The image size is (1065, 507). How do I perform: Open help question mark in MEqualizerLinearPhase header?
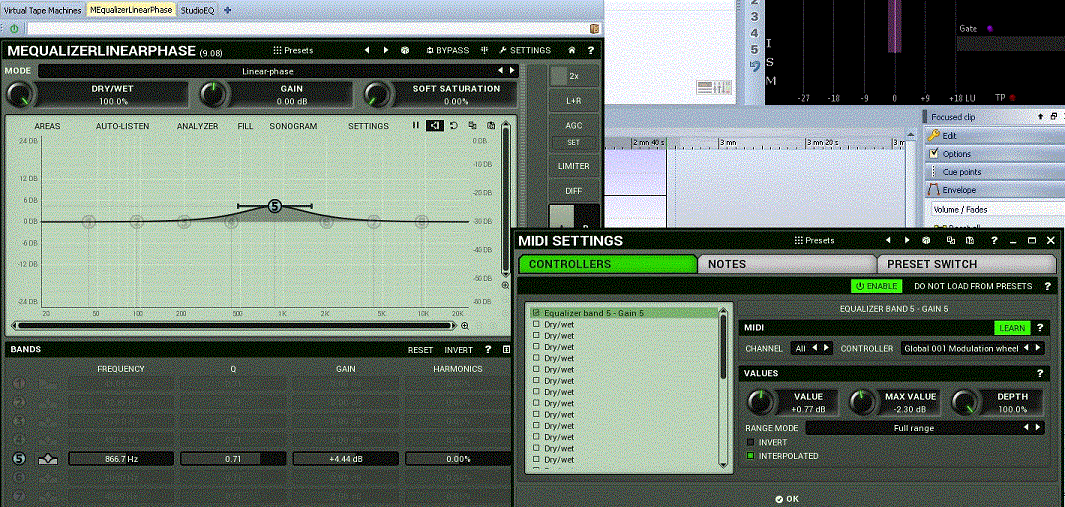[590, 50]
